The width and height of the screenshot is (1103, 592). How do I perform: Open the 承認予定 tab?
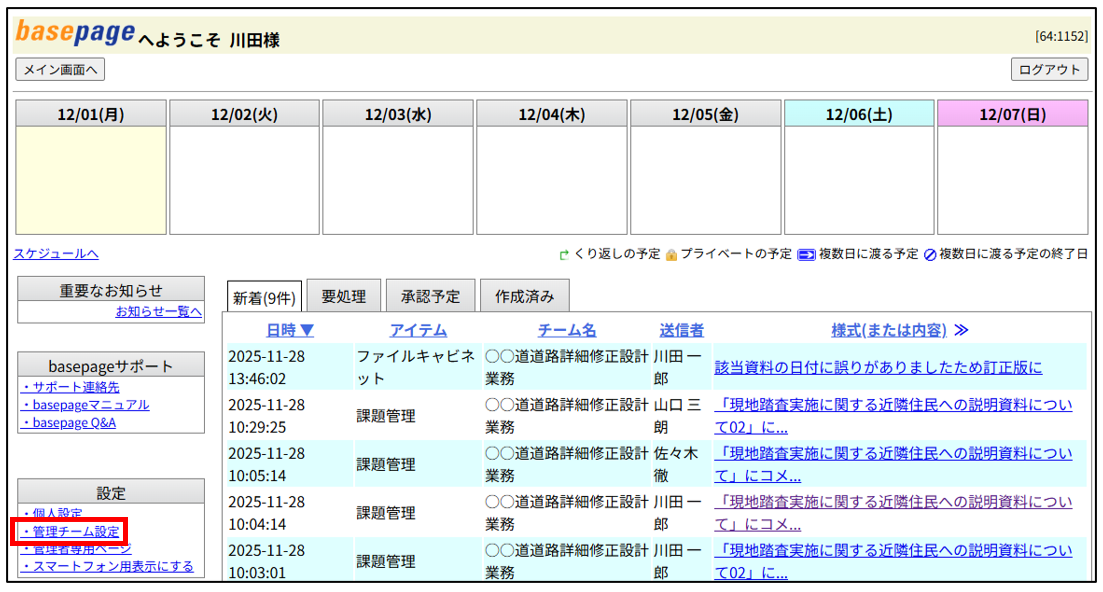[430, 297]
